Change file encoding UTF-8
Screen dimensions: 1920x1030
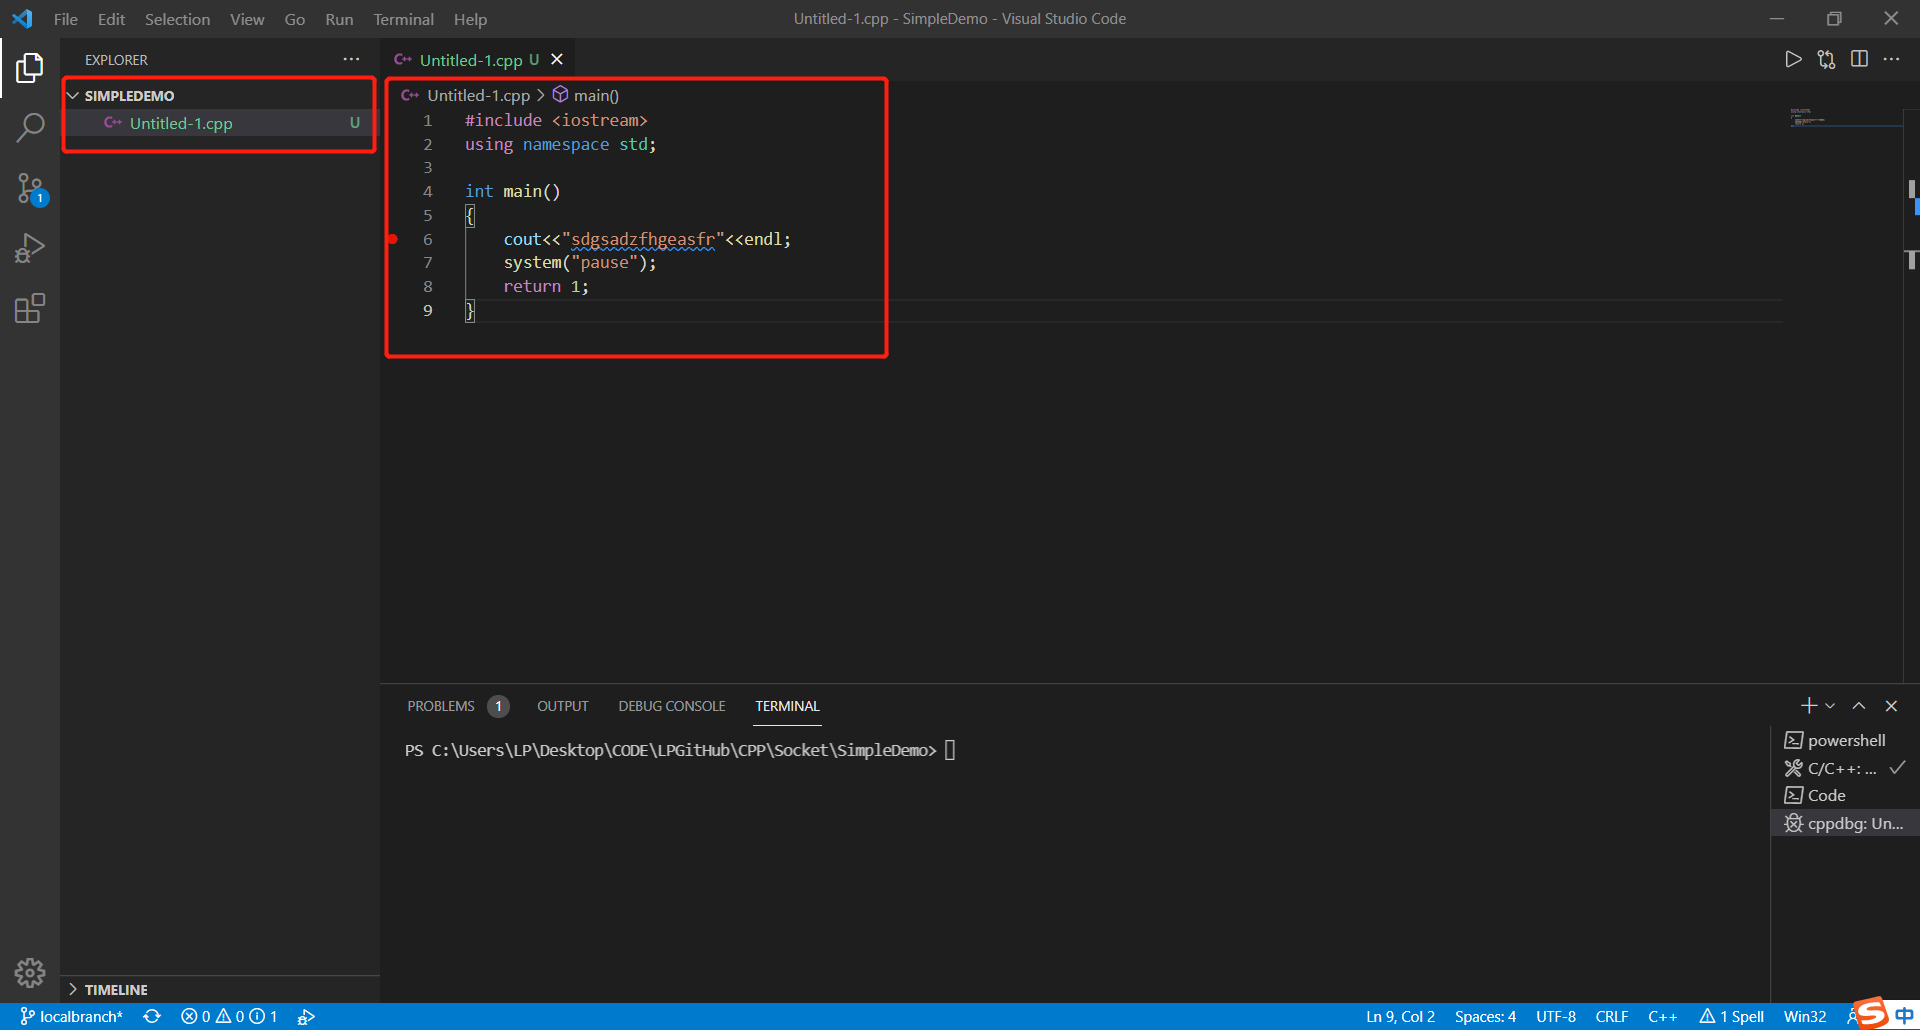(1556, 1017)
